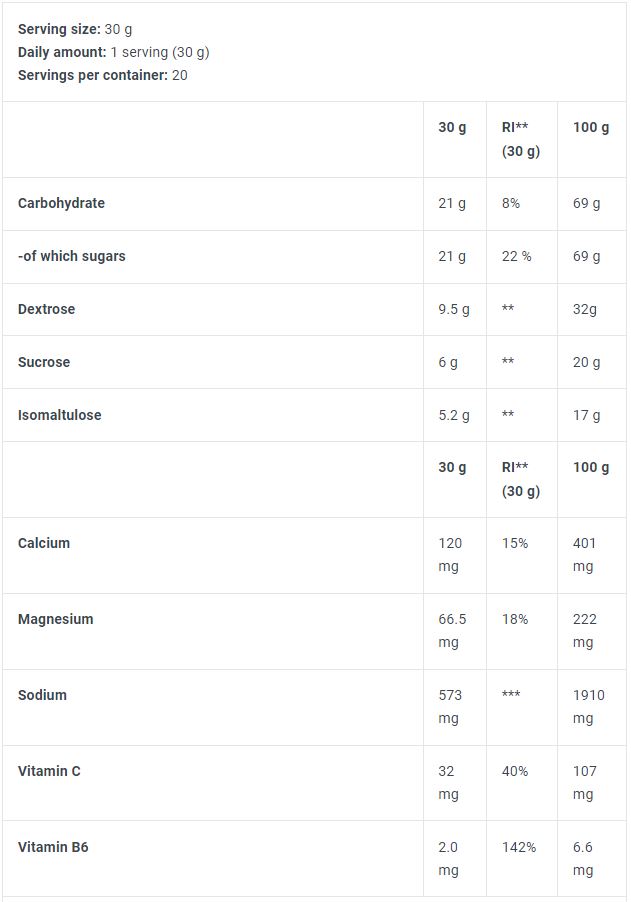Click the 22 % RI value for sugars
Image resolution: width=631 pixels, height=902 pixels.
pos(516,256)
